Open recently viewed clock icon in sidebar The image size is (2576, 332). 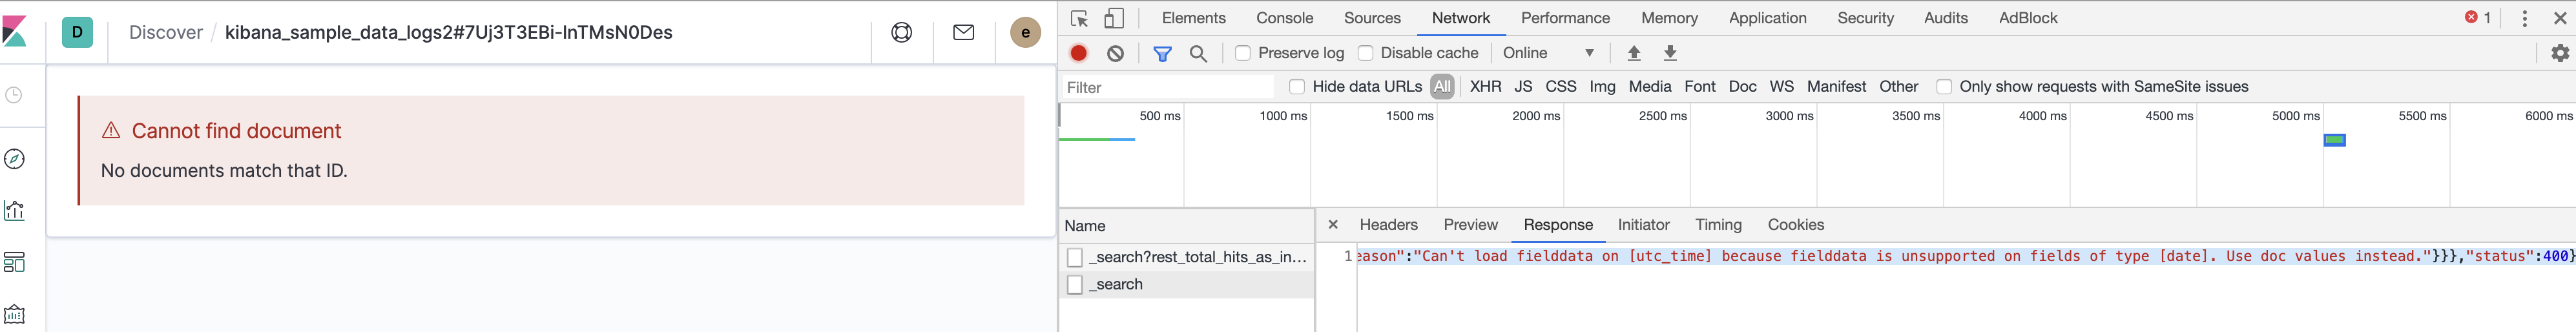[14, 95]
